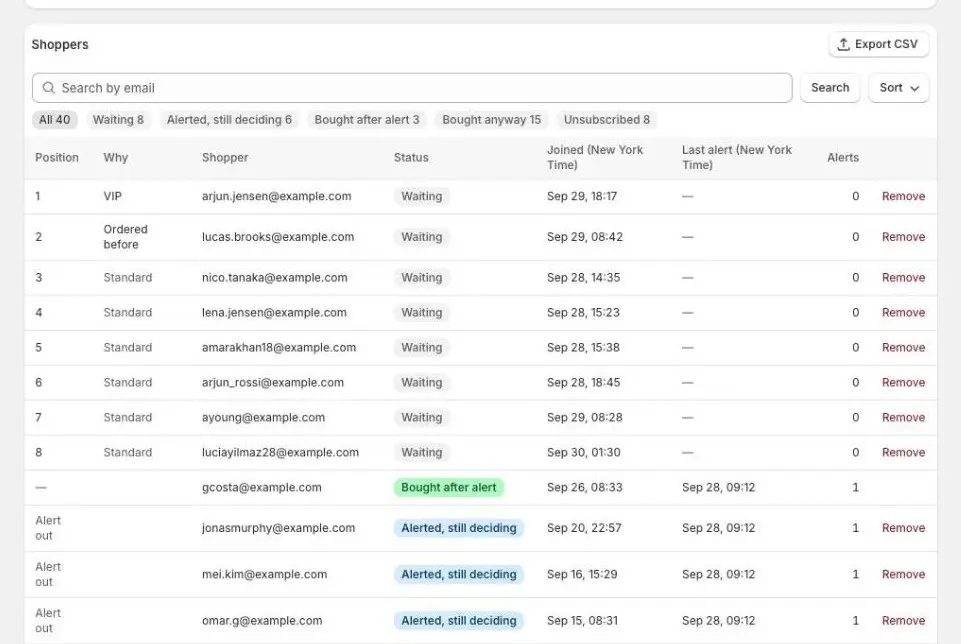Viewport: 961px width, 644px height.
Task: Click the VIP reason in row 1
Action: [113, 196]
